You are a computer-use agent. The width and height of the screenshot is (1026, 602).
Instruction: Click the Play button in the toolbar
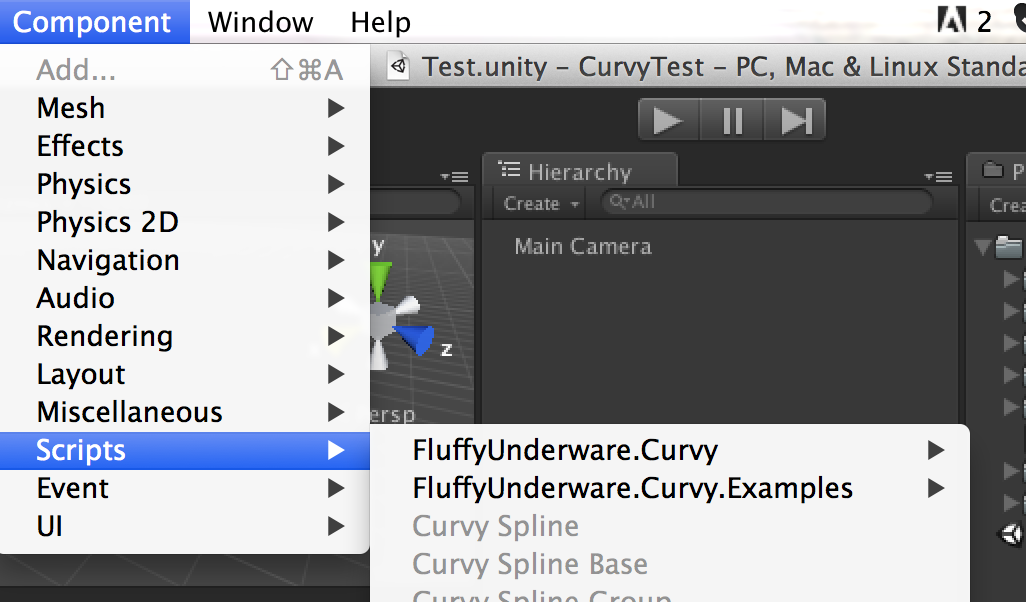point(669,120)
